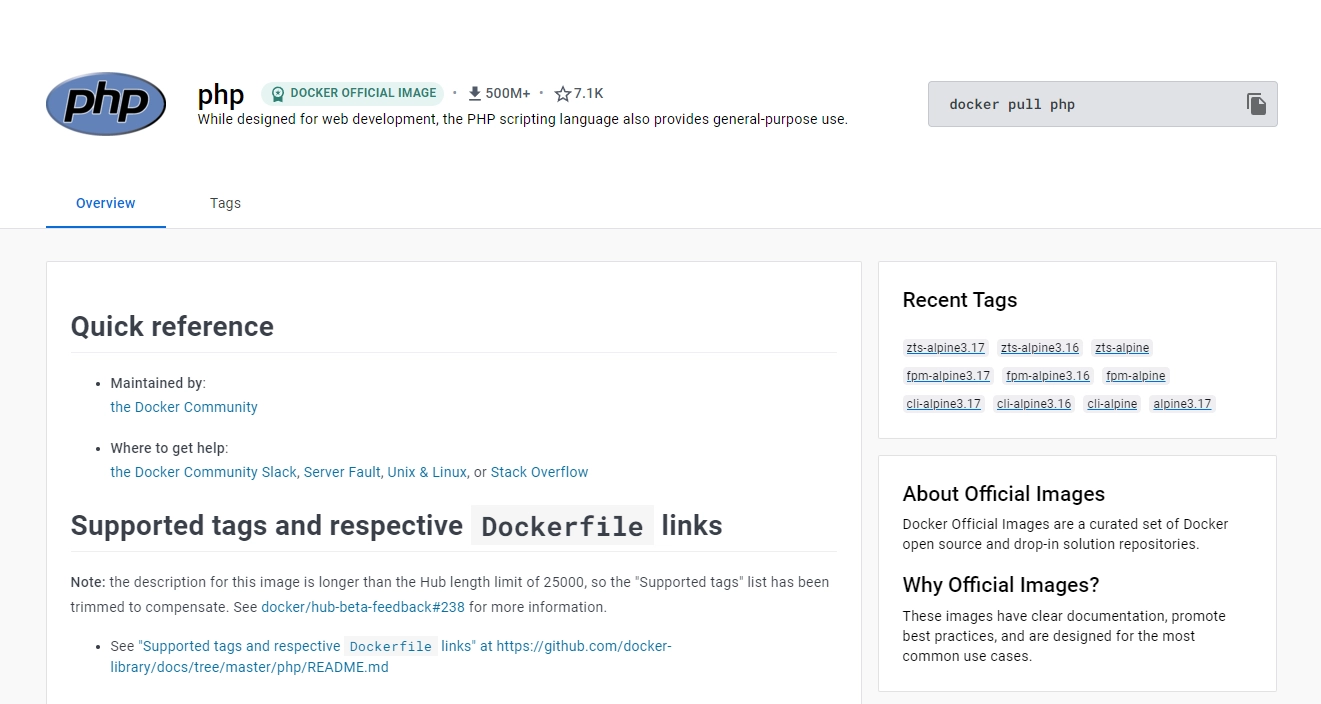Viewport: 1321px width, 704px height.
Task: Select the cli-alpine tag
Action: coord(1112,404)
